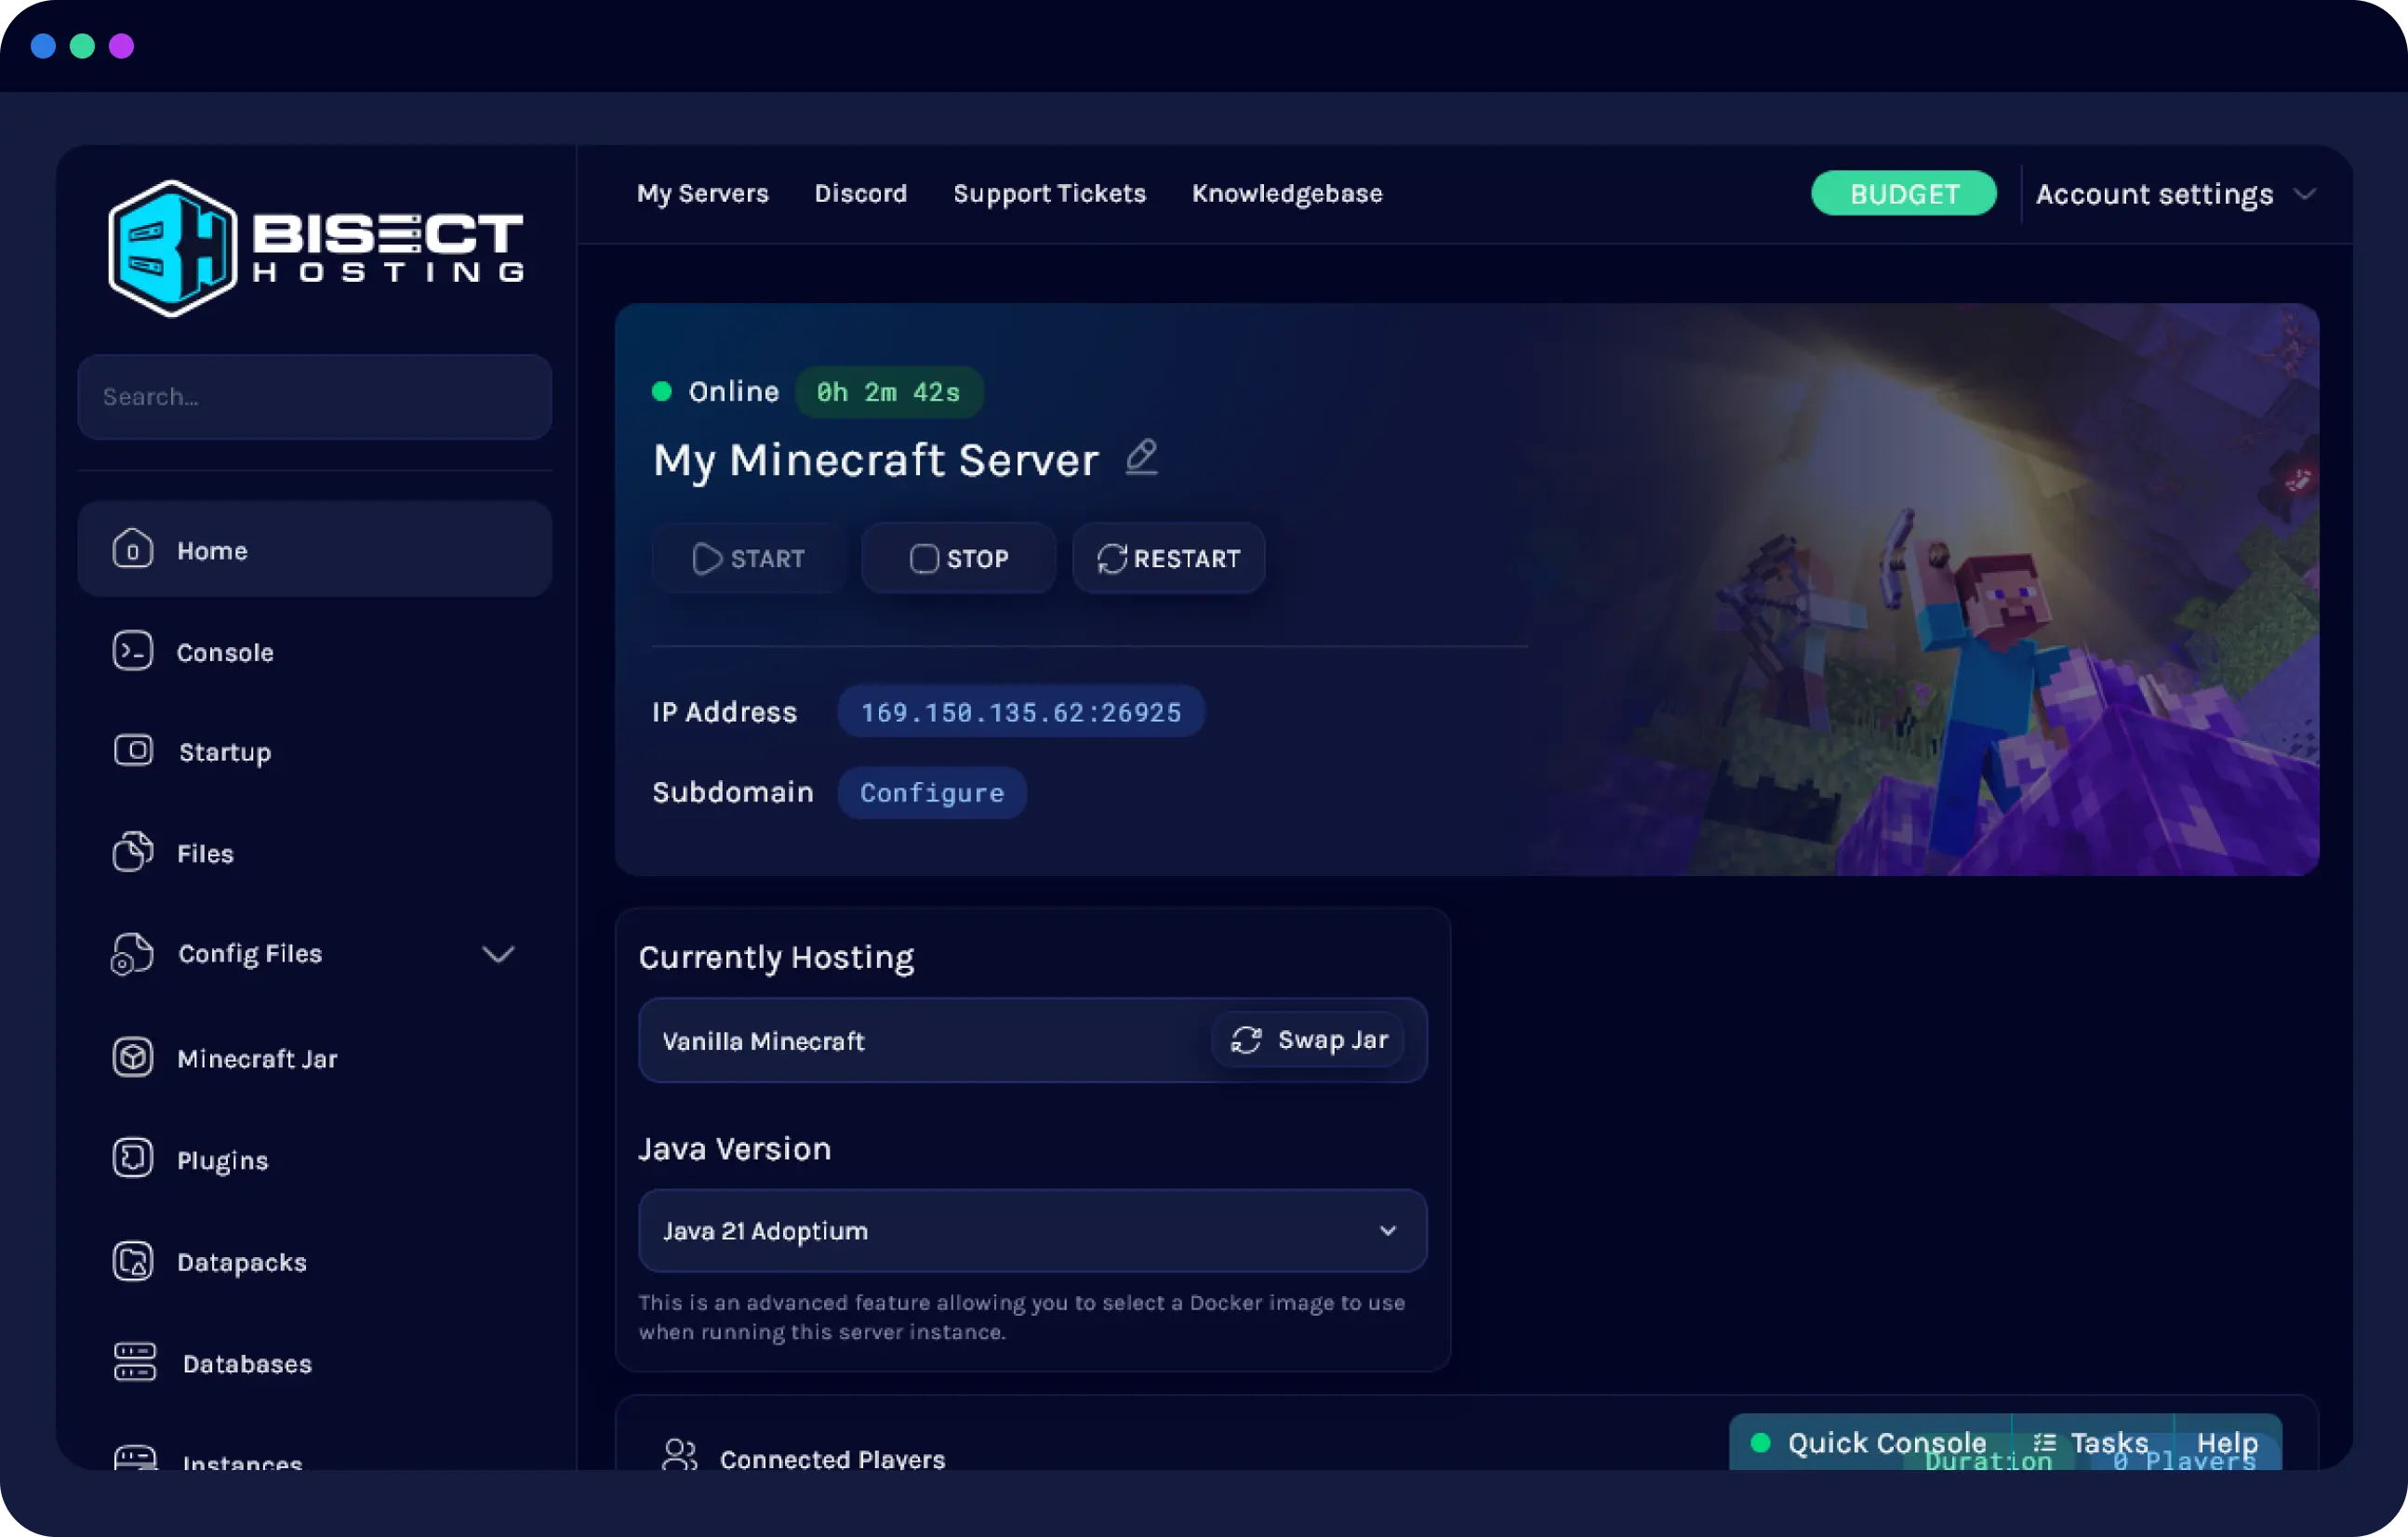2408x1537 pixels.
Task: Configure the server subdomain
Action: [x=931, y=792]
